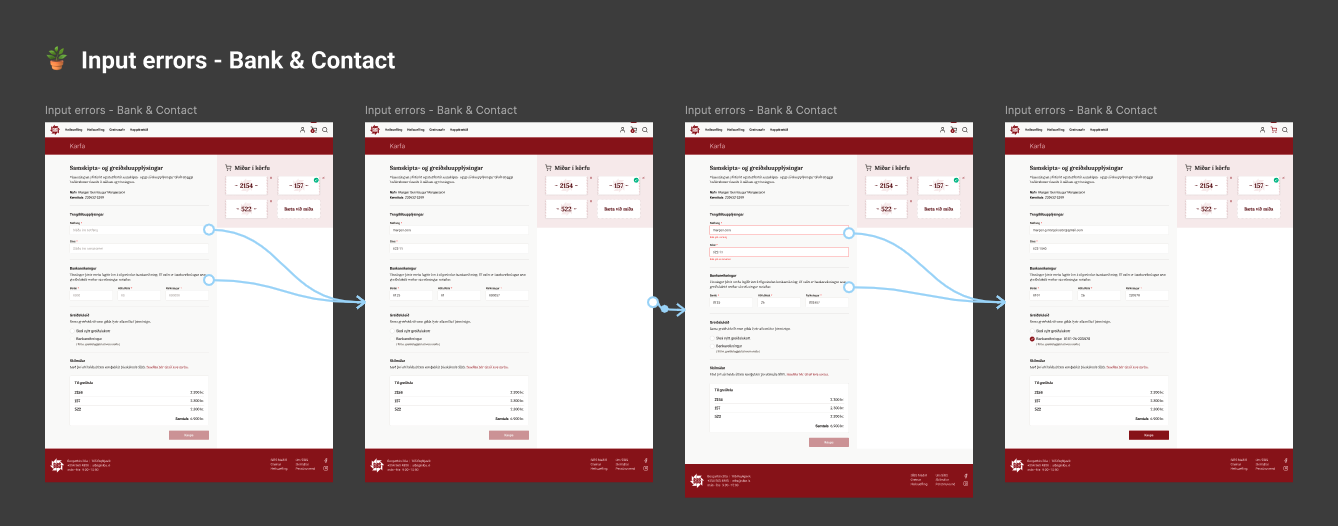Click the red logo in the first frame header
Screen dimensions: 1338x526
[55, 130]
